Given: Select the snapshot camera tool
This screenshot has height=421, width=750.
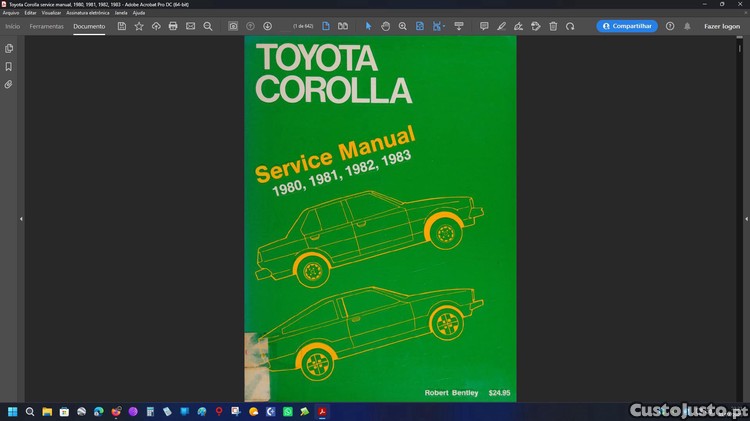Looking at the screenshot, I should [233, 26].
